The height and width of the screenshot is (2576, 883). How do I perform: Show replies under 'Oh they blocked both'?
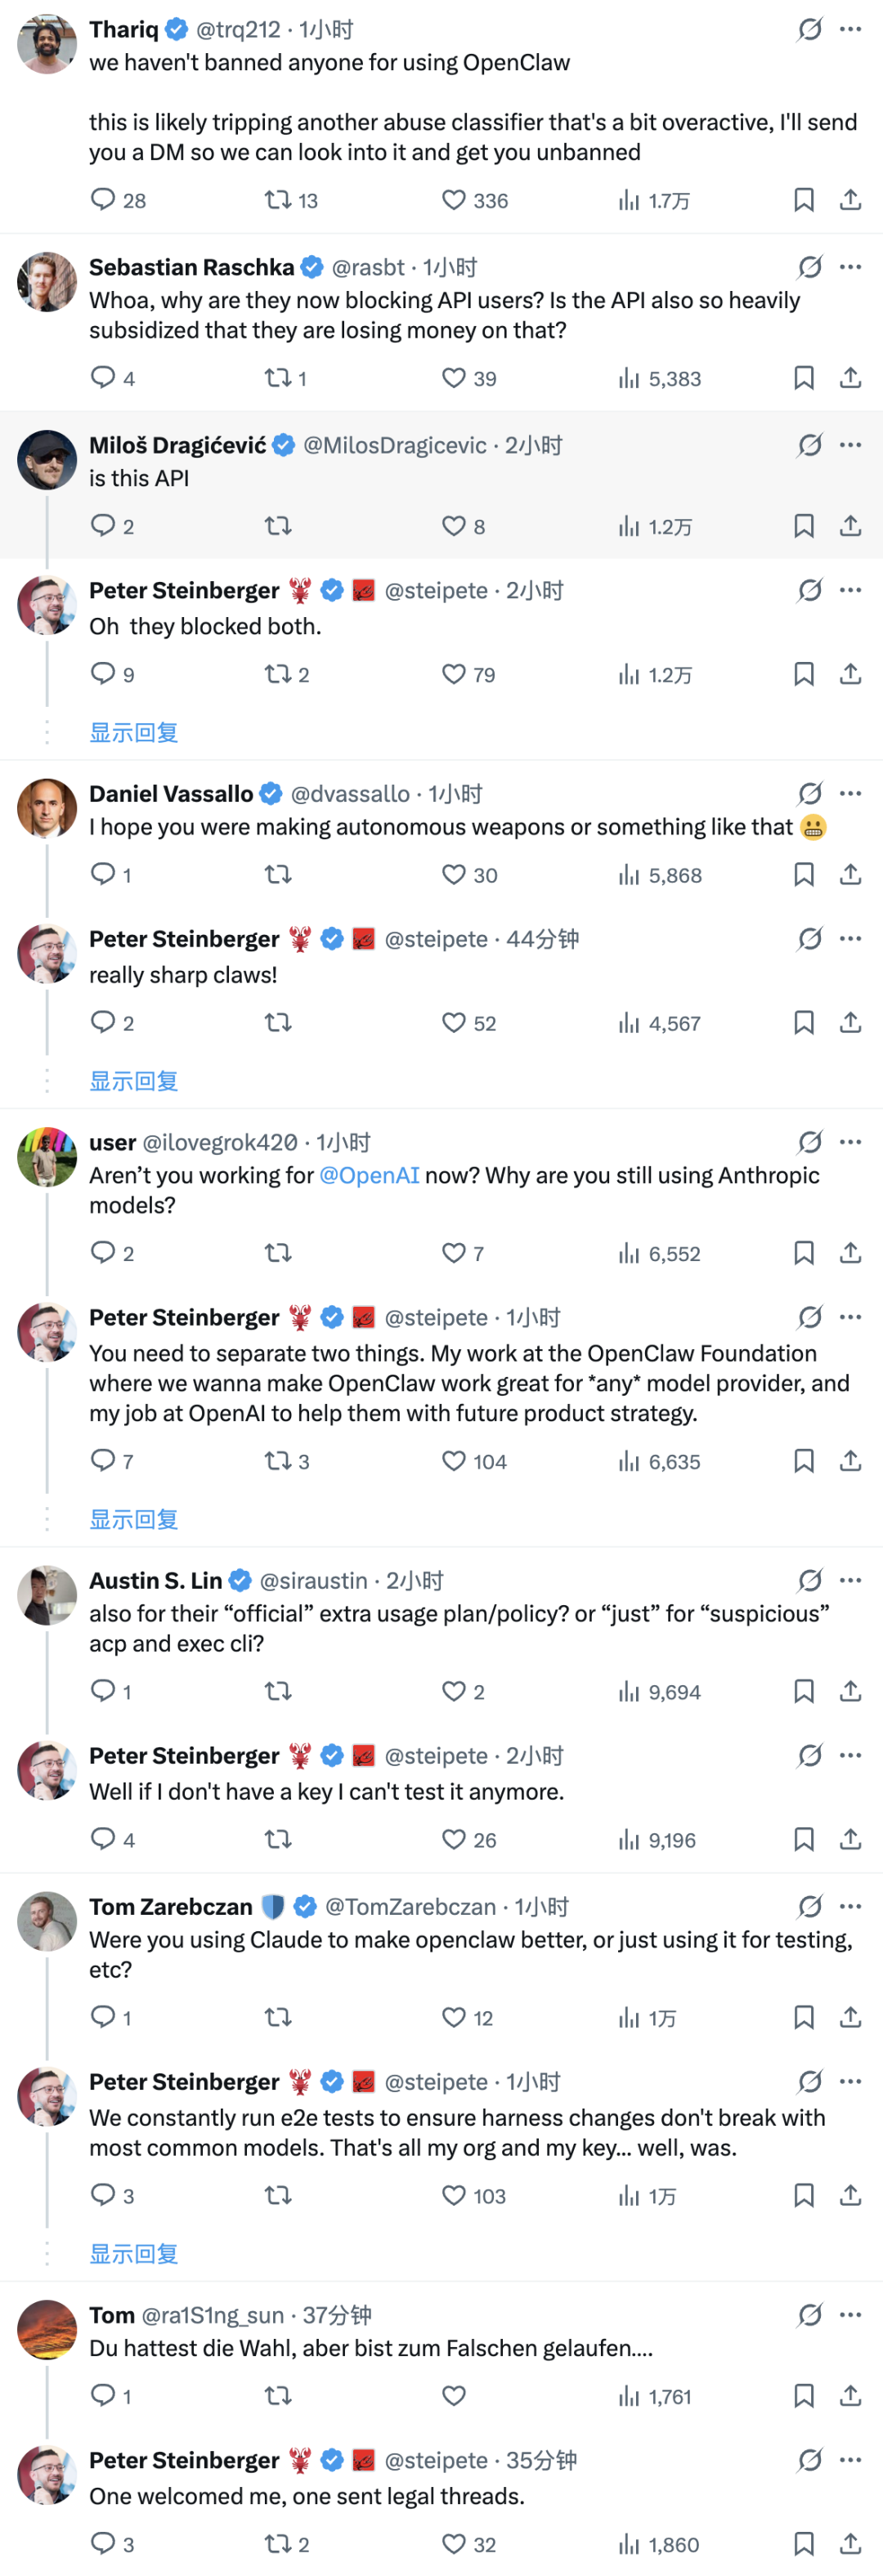pyautogui.click(x=134, y=733)
